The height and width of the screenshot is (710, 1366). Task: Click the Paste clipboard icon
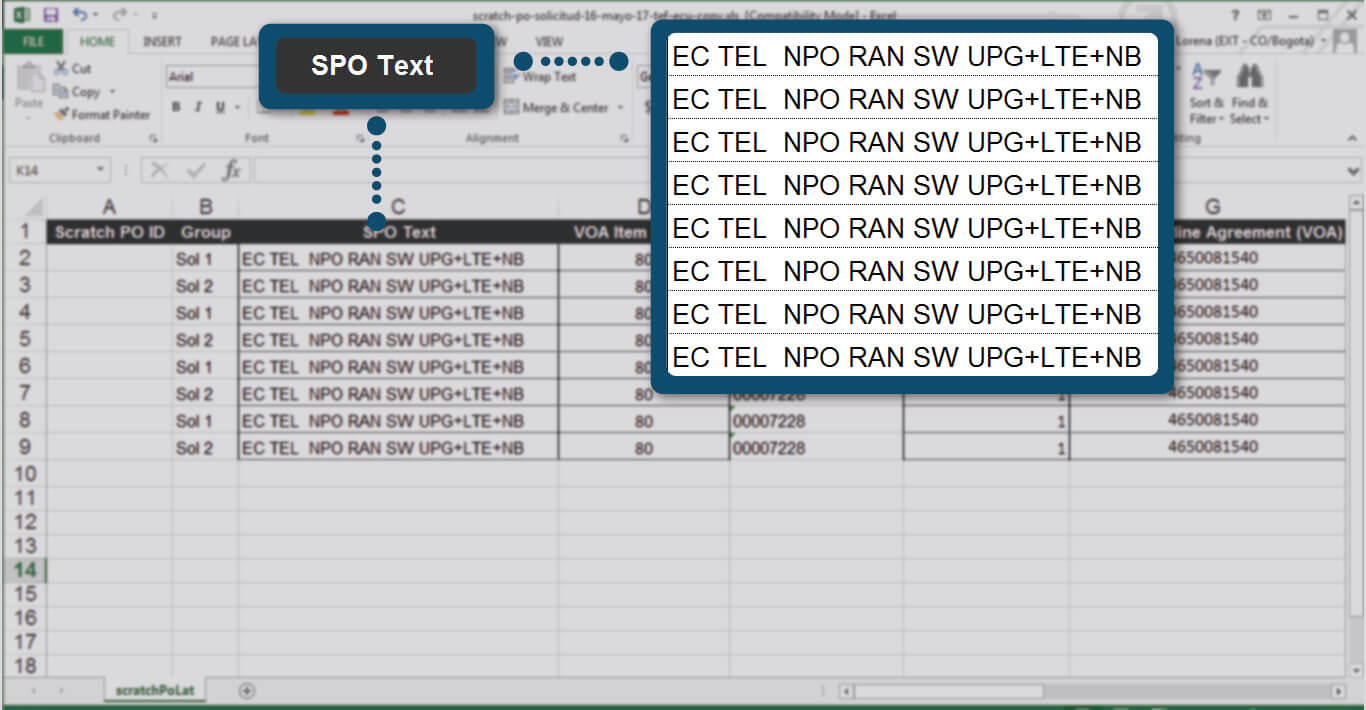point(28,84)
